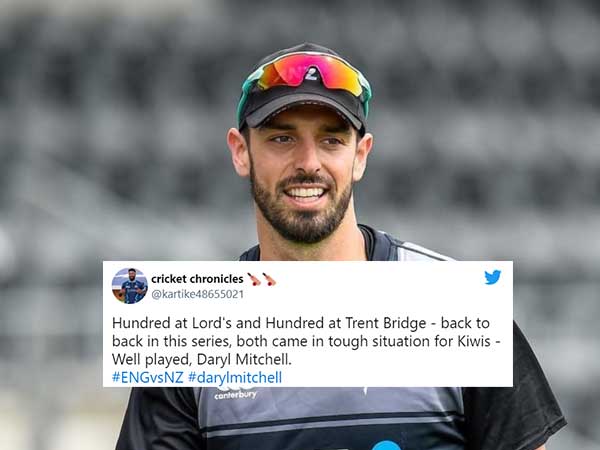
Task: Click the first cricket bat emoji
Action: coord(254,279)
